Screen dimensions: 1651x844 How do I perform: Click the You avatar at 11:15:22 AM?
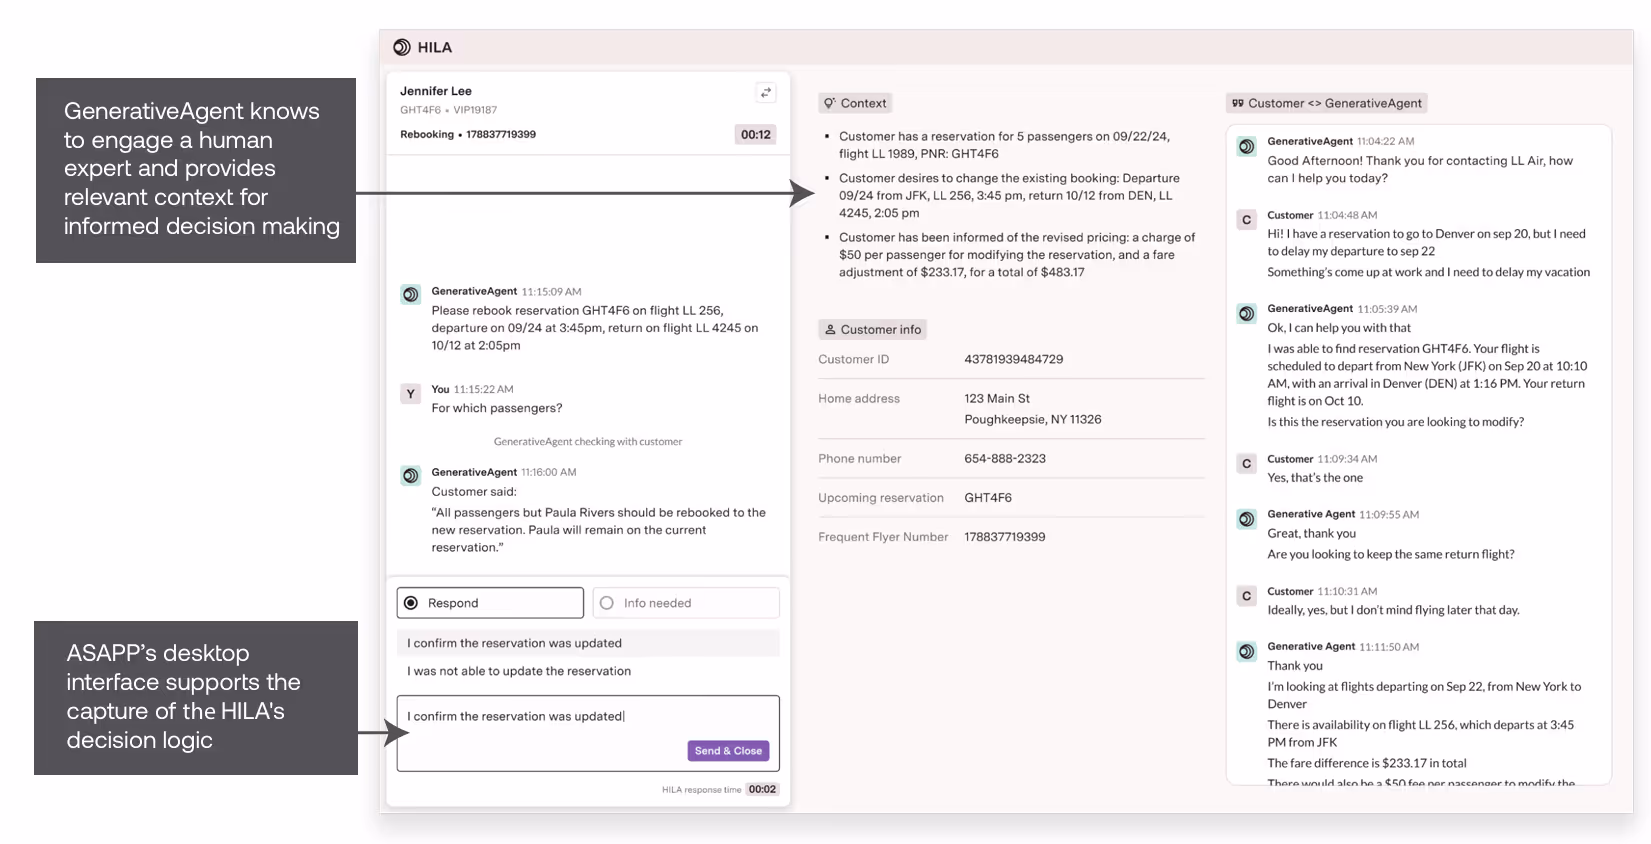(411, 394)
